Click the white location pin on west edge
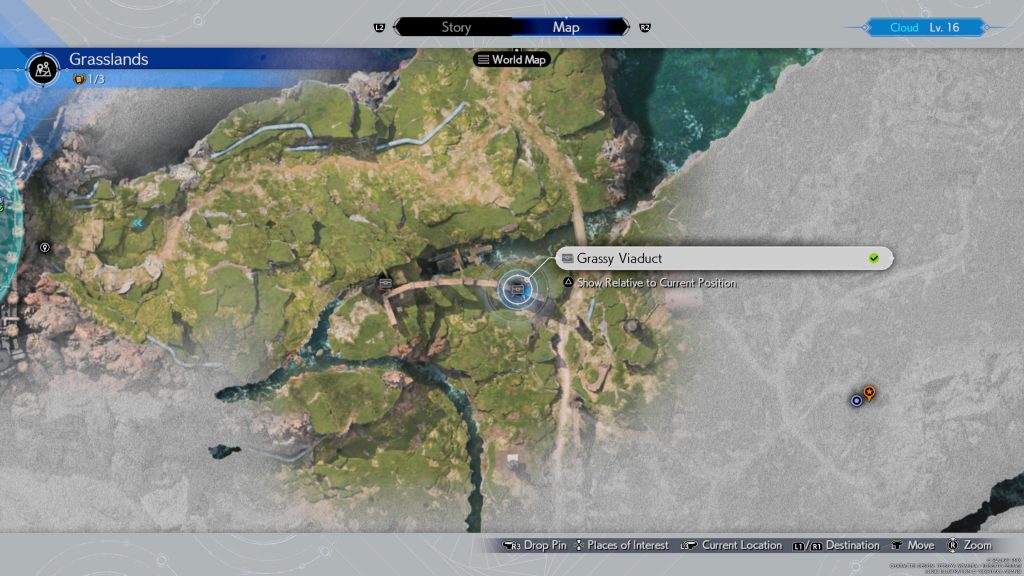 (x=45, y=247)
